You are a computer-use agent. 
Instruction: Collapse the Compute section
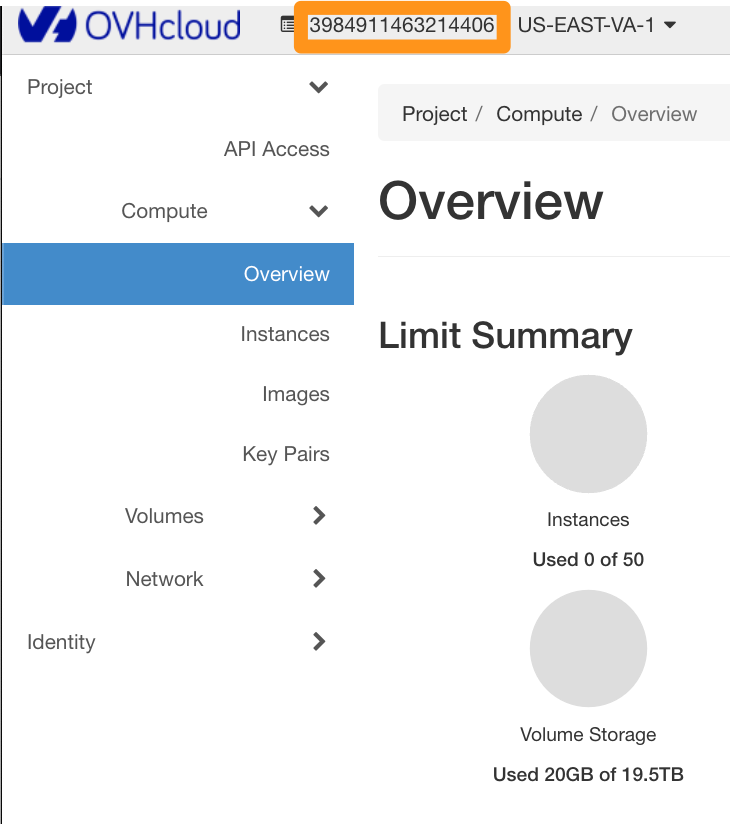click(178, 211)
